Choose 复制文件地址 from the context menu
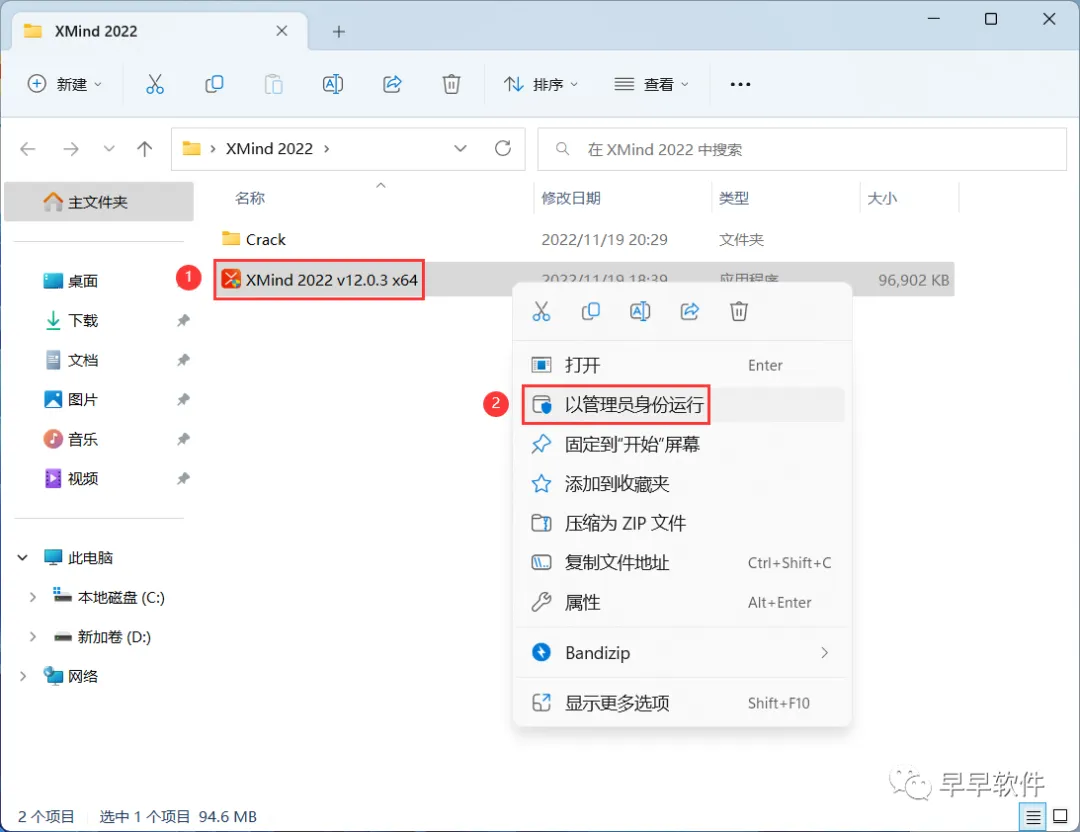The width and height of the screenshot is (1080, 832). click(x=682, y=563)
